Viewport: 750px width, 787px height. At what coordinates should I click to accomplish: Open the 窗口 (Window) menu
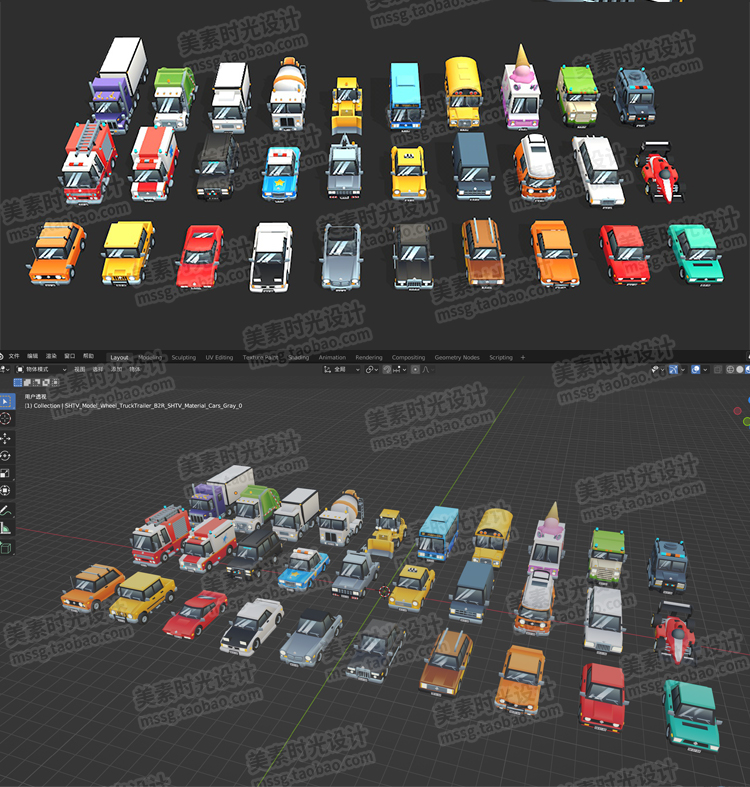[70, 356]
